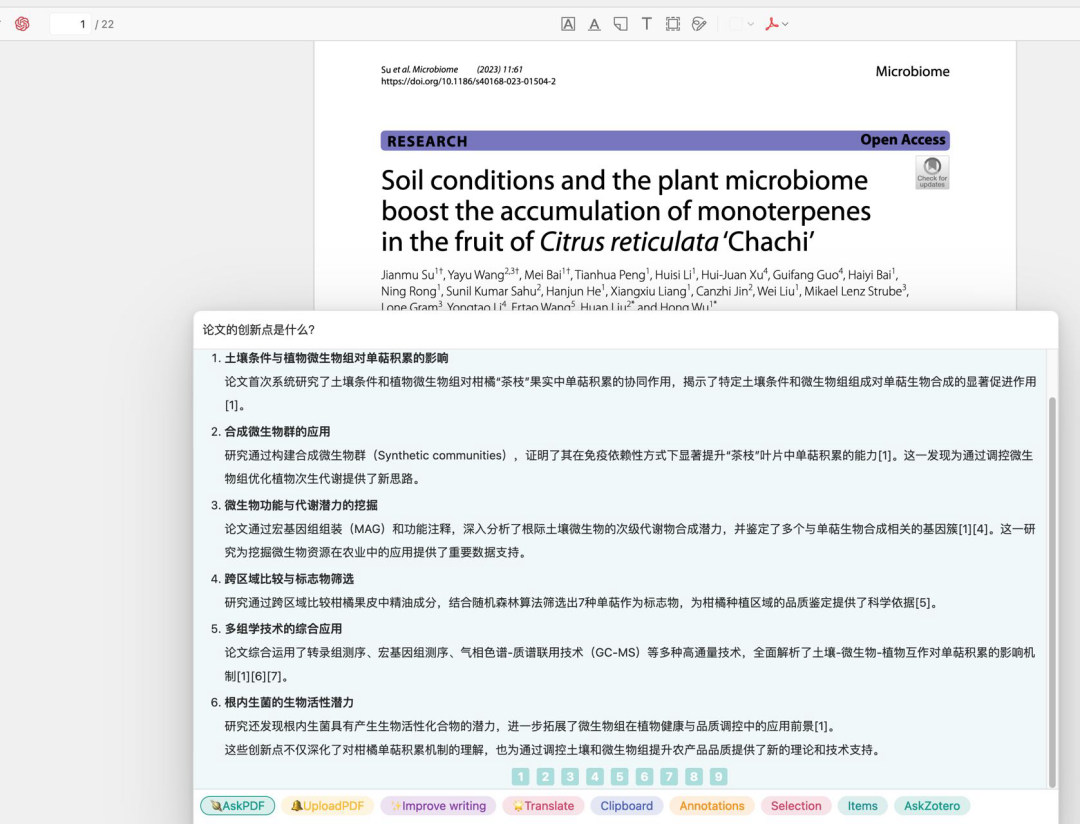Open reference number 4 badge
The height and width of the screenshot is (824, 1080).
pos(595,776)
